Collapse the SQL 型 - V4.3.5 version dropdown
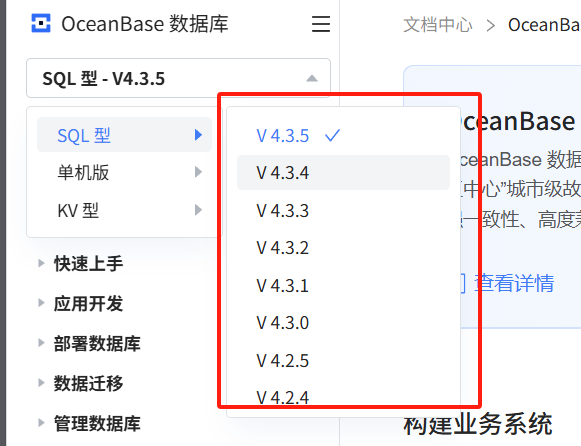This screenshot has height=446, width=581. click(178, 78)
